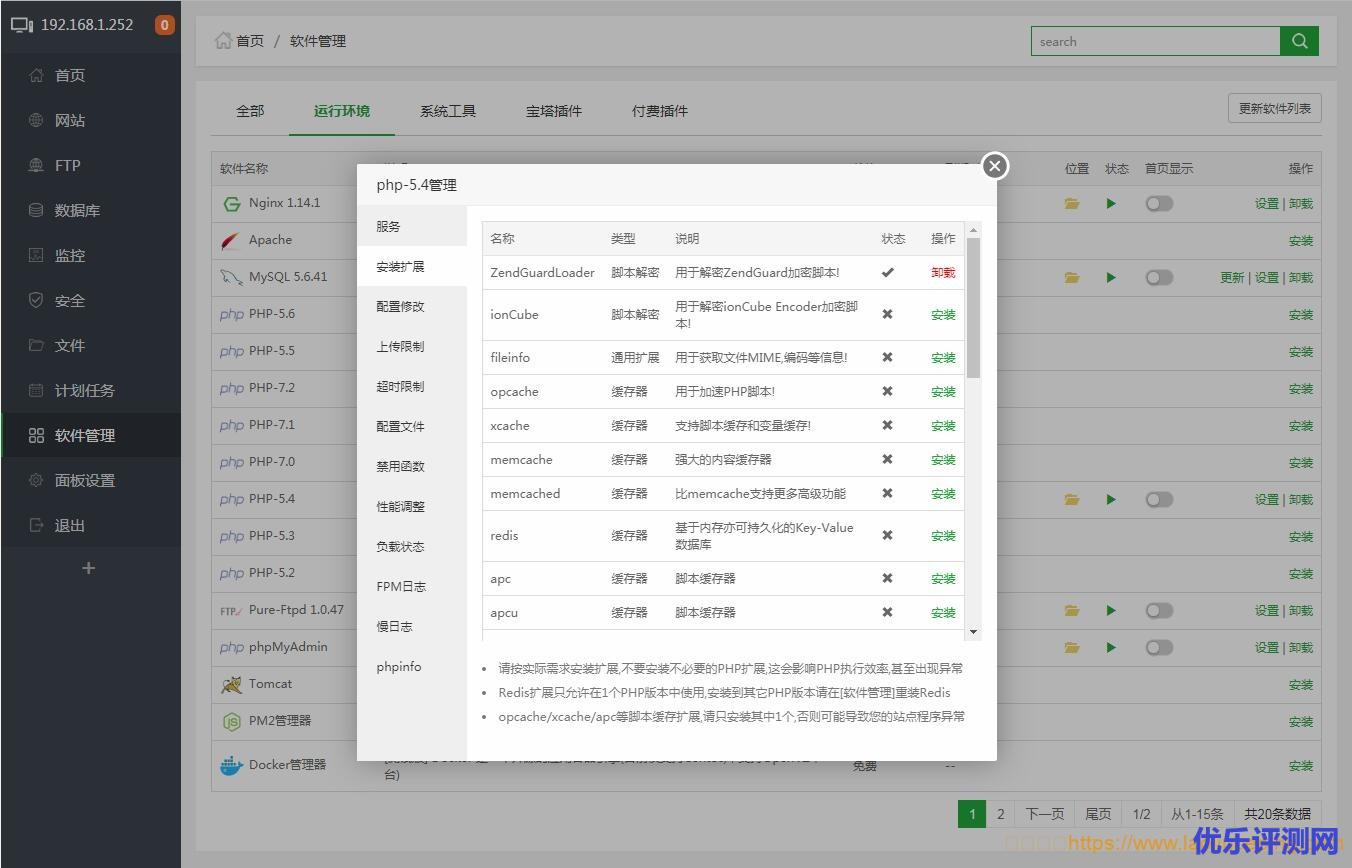Screen dimensions: 1352x868
Task: Open FPM日志 section in php dialog
Action: pos(412,586)
